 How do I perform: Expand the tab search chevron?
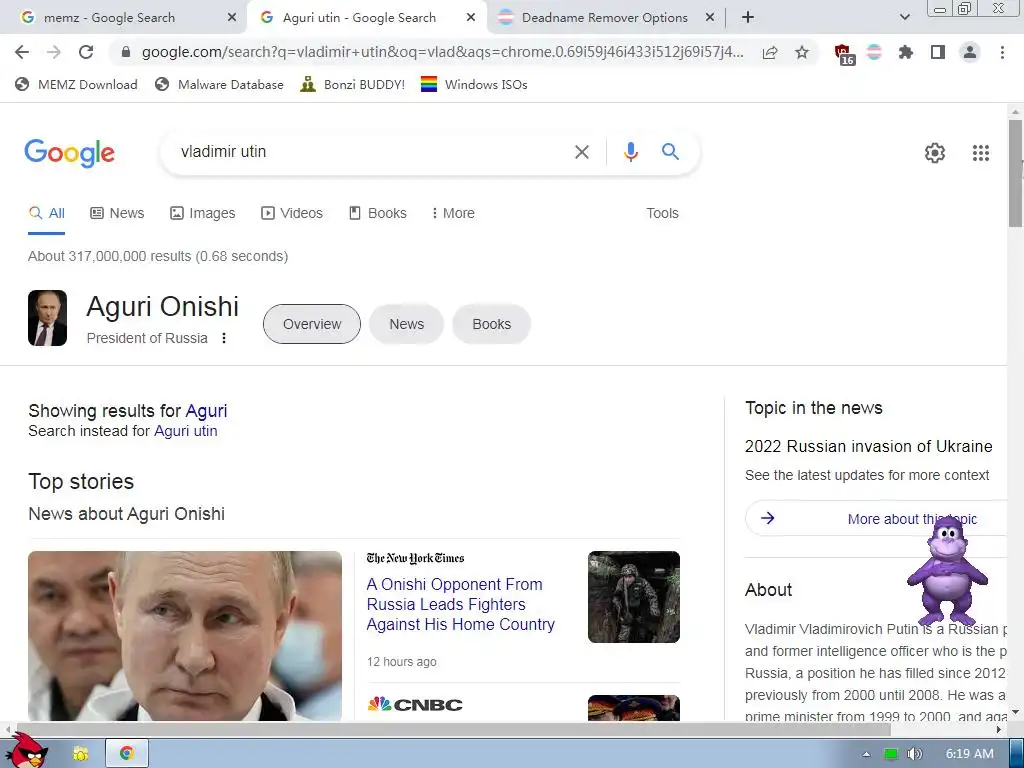click(x=904, y=17)
